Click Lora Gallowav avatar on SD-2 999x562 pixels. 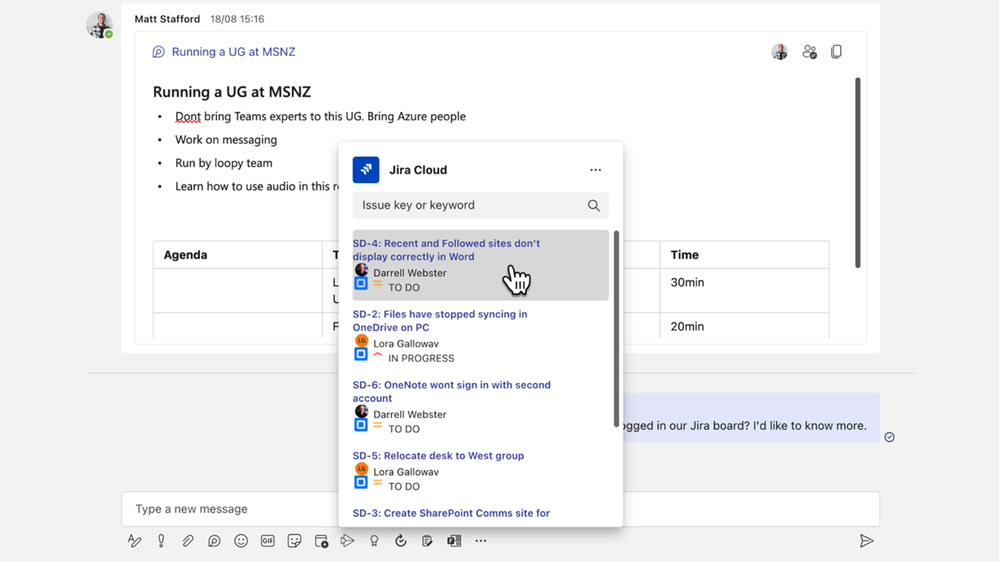point(361,340)
